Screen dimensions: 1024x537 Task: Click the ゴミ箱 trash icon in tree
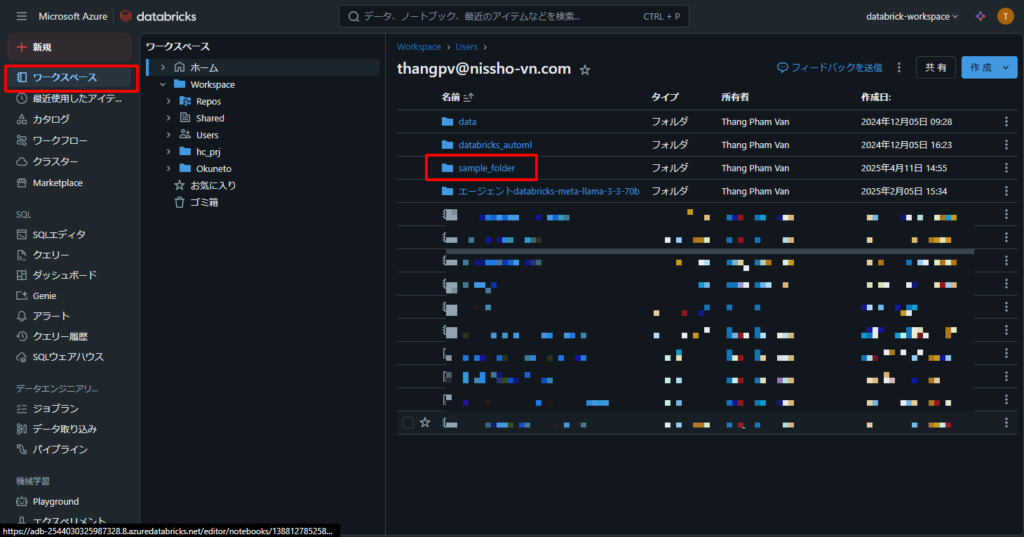click(180, 203)
